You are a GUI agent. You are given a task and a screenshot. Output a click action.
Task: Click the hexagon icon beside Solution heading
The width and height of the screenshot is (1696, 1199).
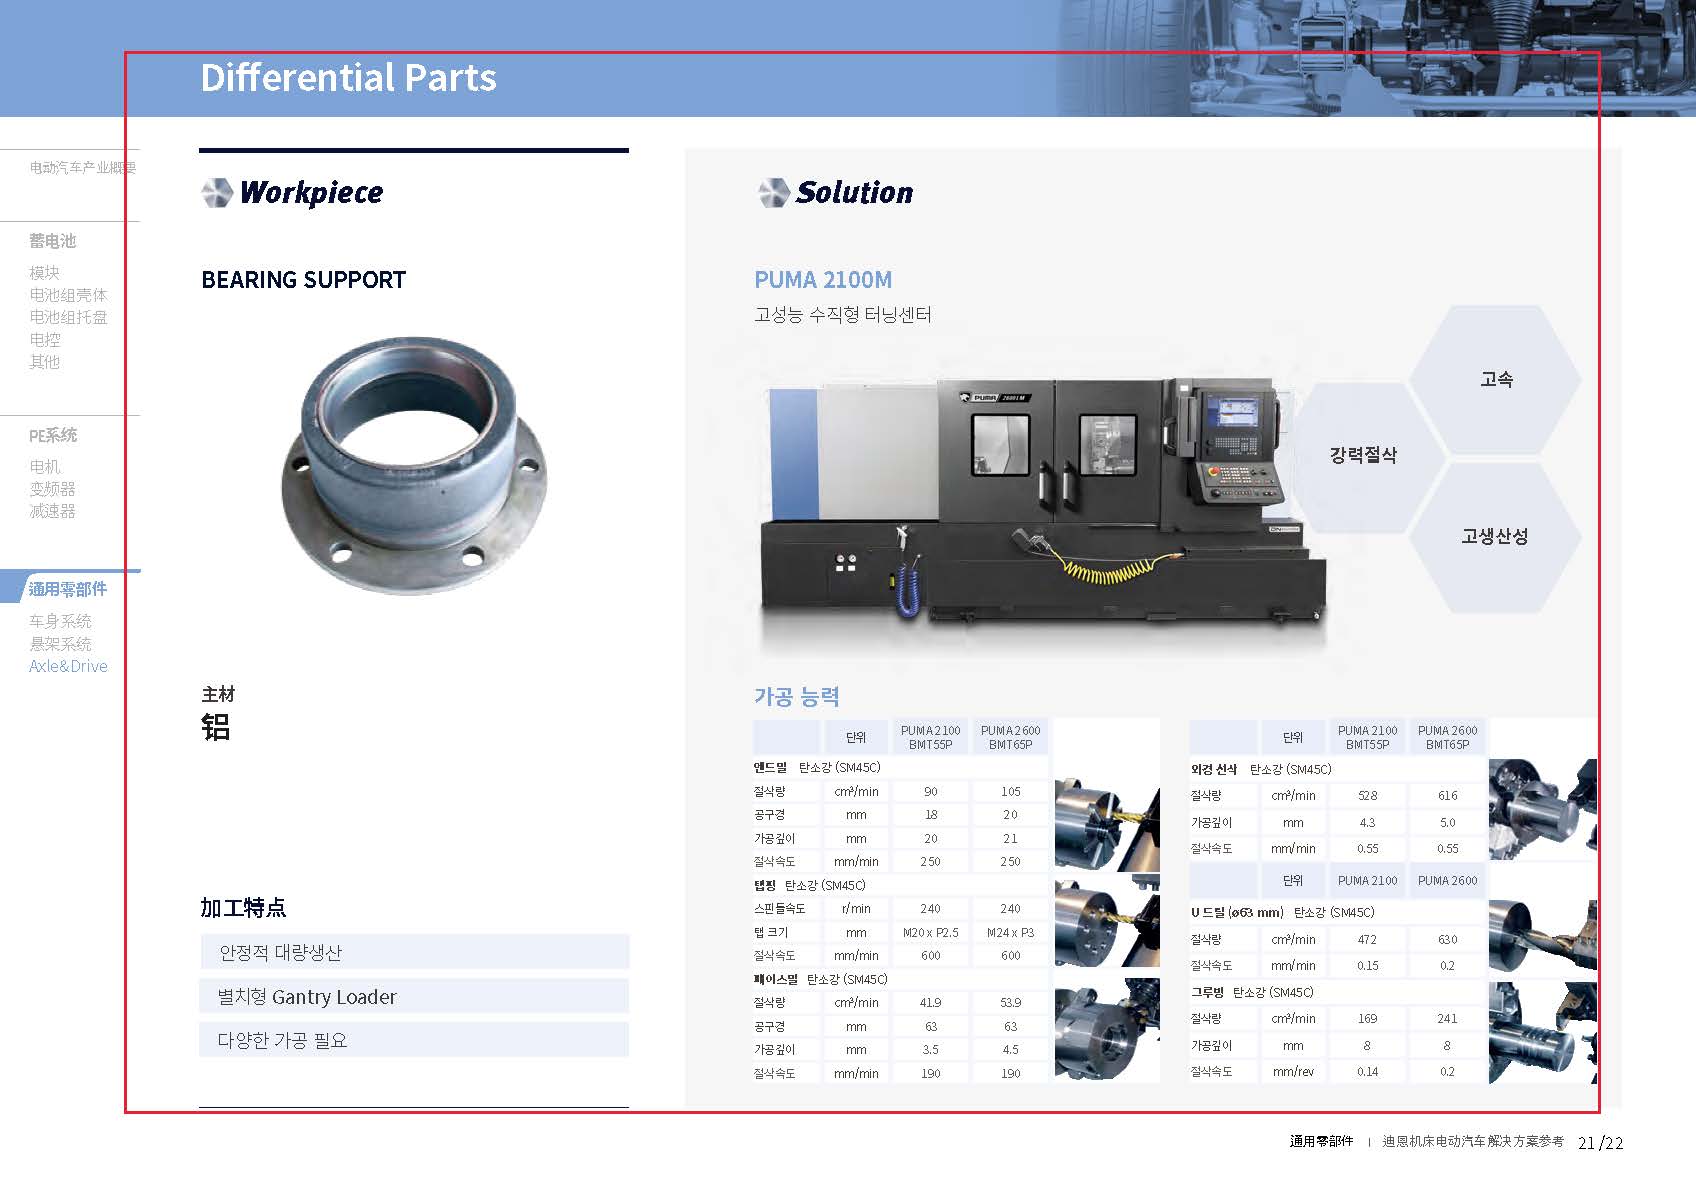(774, 193)
